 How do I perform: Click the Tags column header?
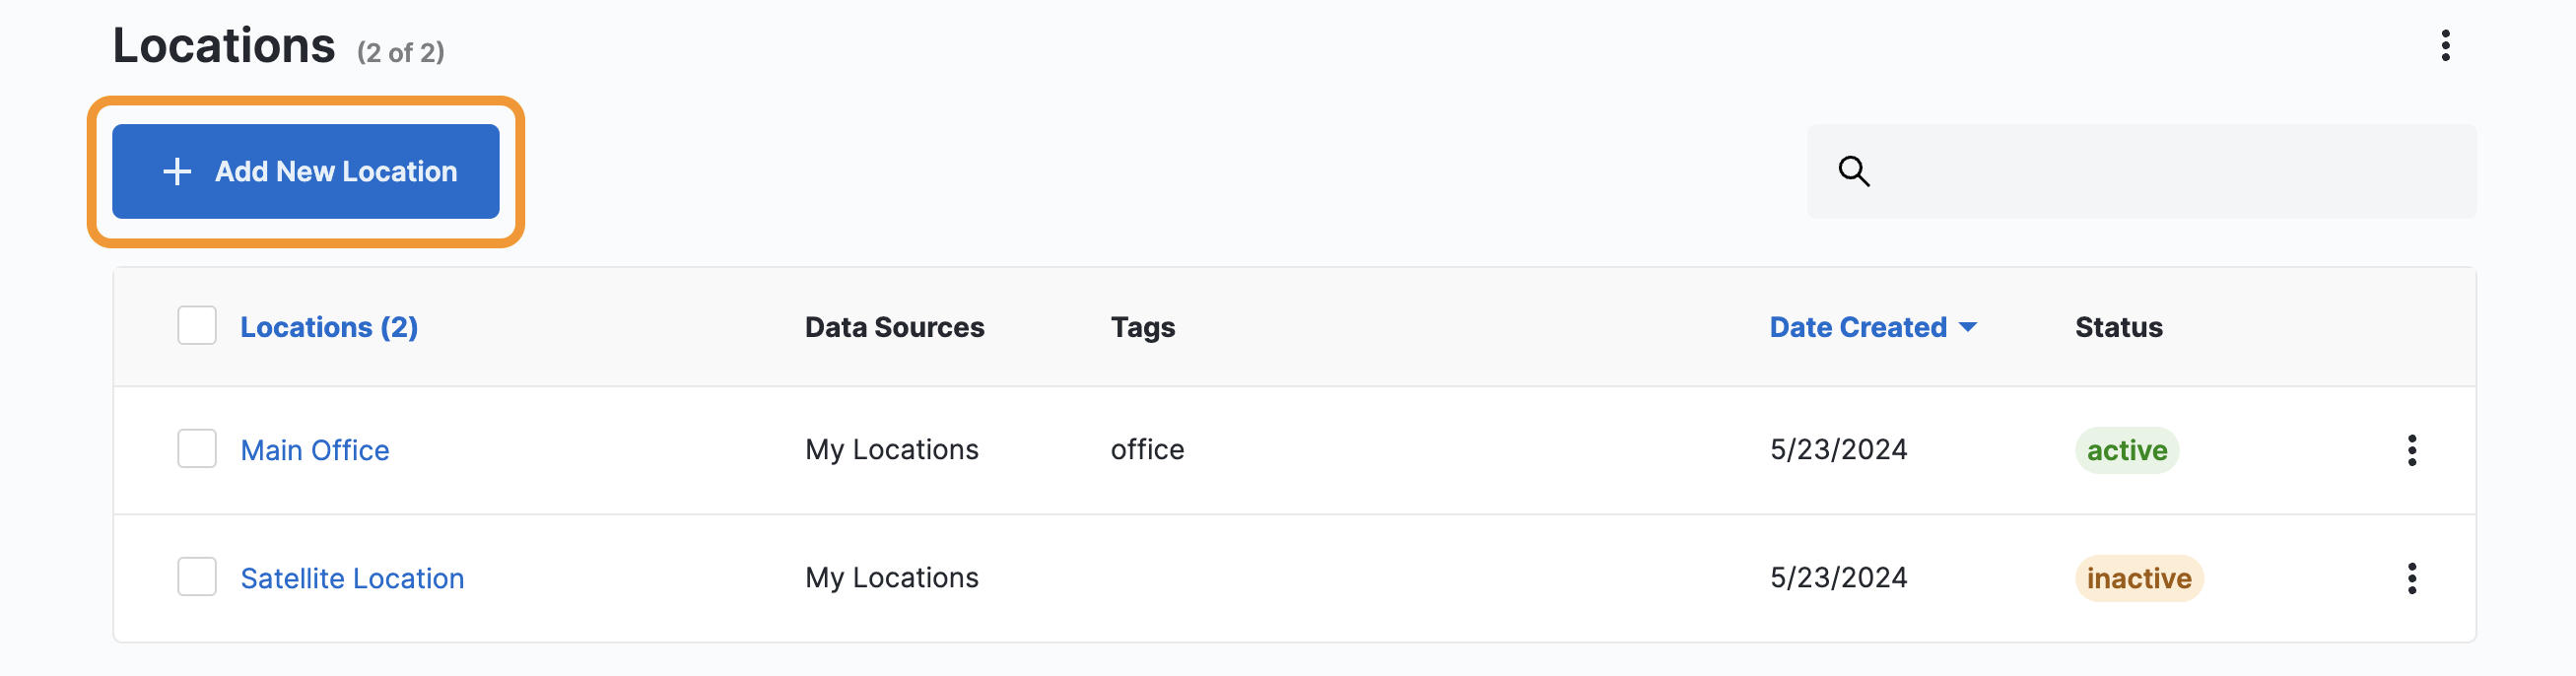(1142, 328)
